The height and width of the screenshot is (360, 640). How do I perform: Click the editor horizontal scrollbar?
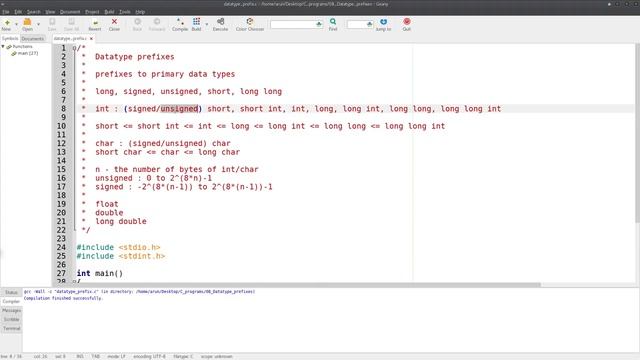pos(308,284)
